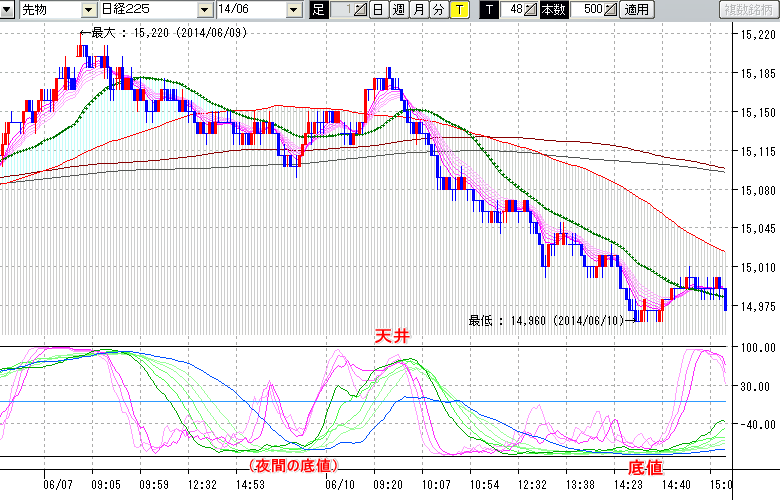
Task: Click the 500 bar count input field
Action: (586, 10)
